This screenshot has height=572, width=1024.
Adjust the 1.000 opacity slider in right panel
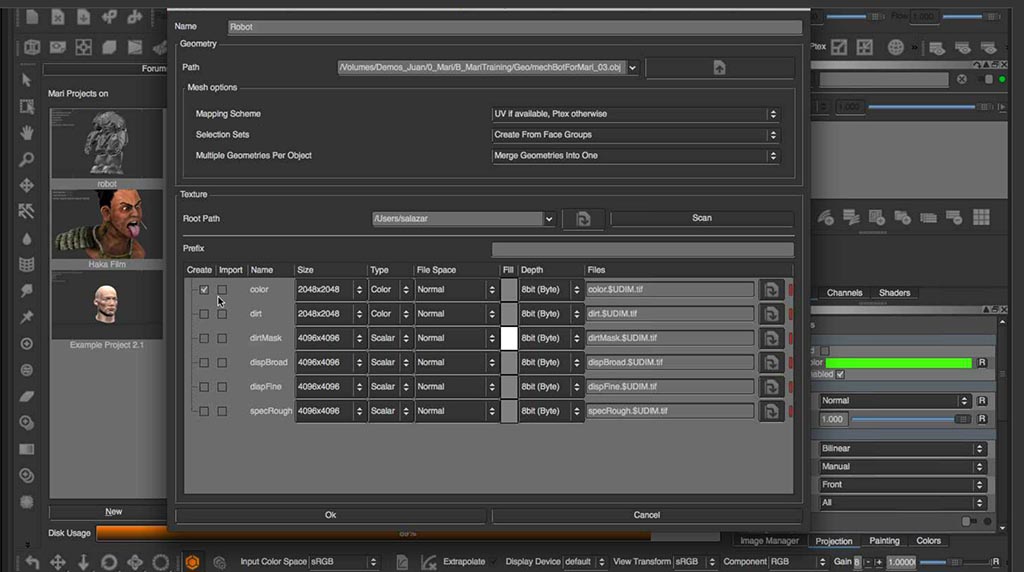coord(912,419)
